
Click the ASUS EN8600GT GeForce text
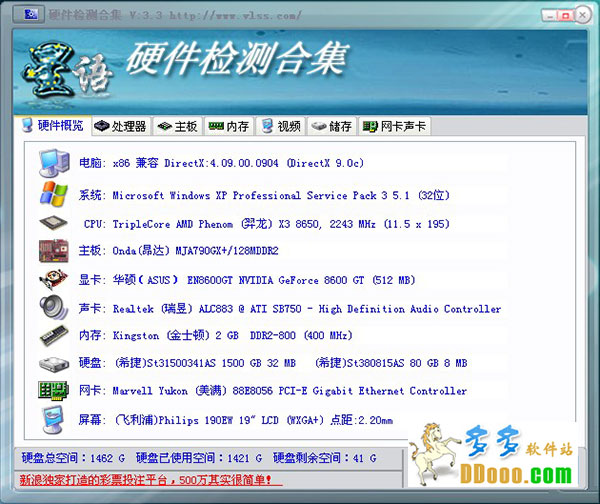pos(264,280)
